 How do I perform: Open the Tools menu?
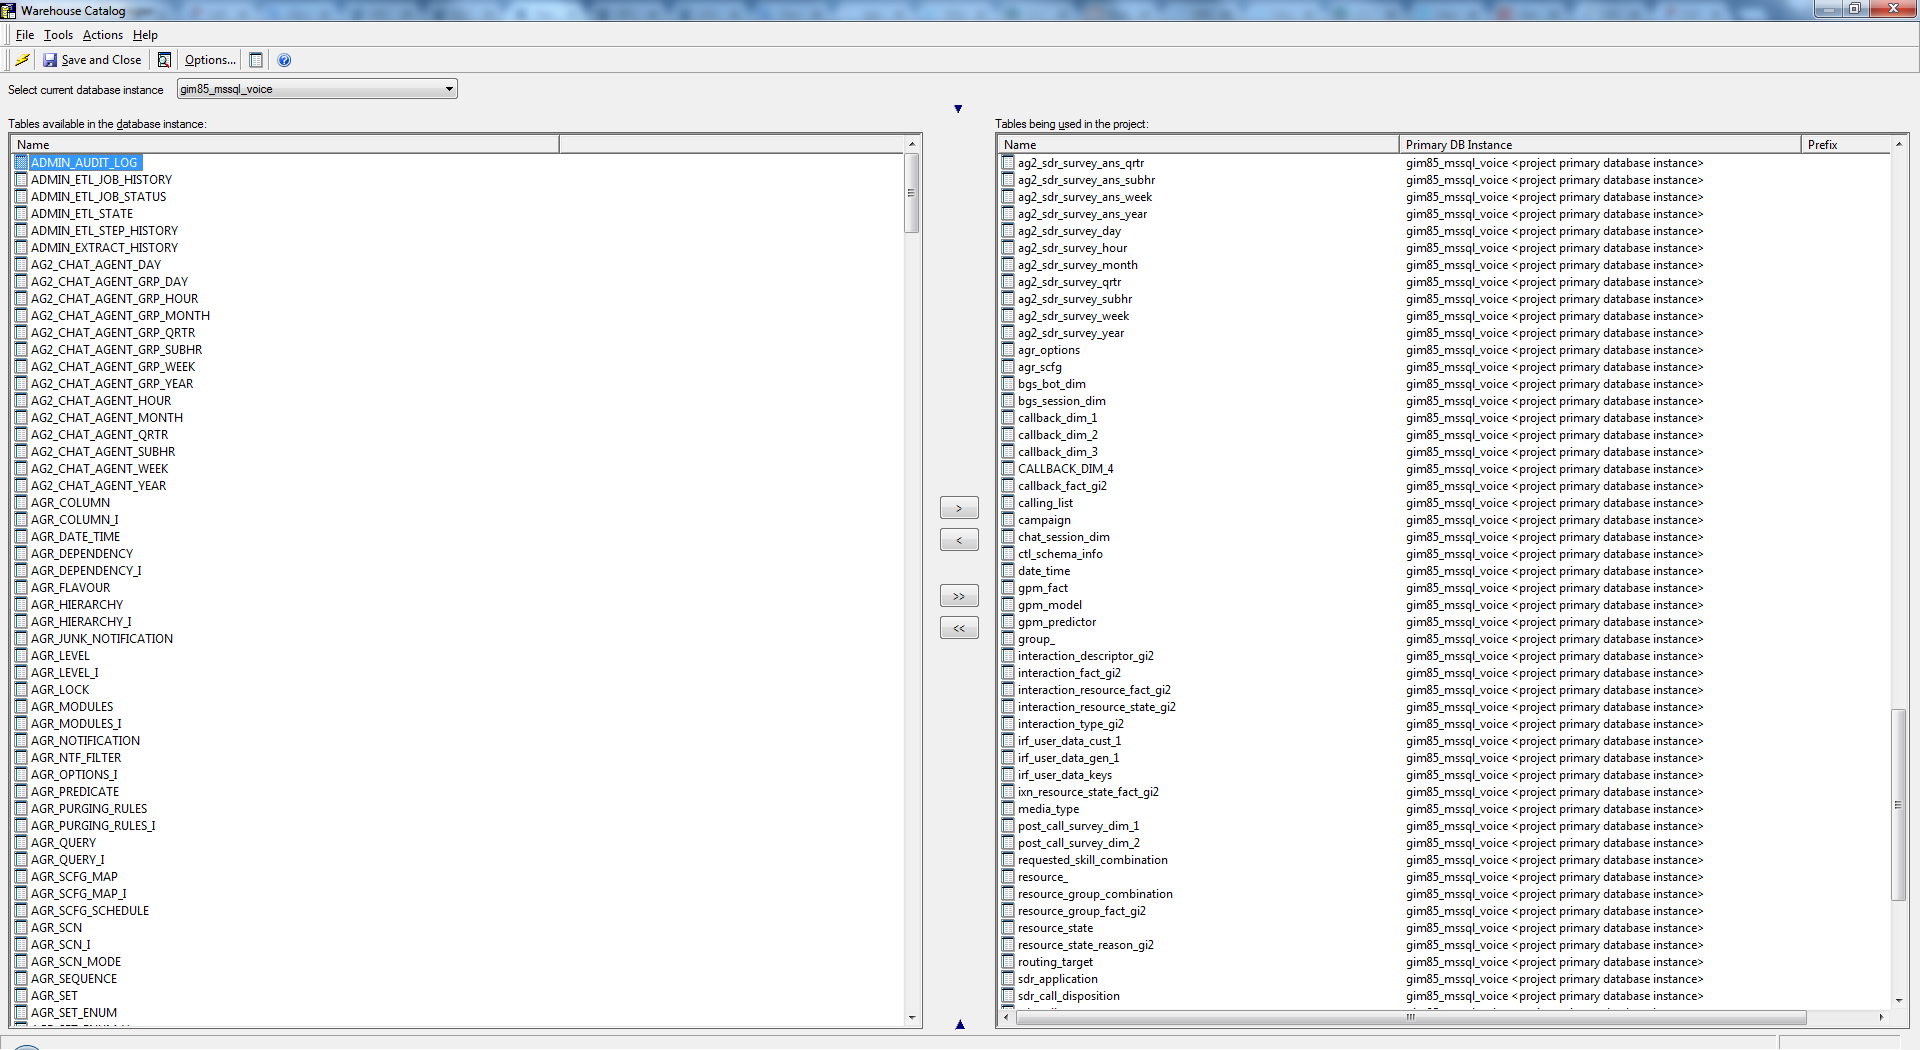[58, 35]
